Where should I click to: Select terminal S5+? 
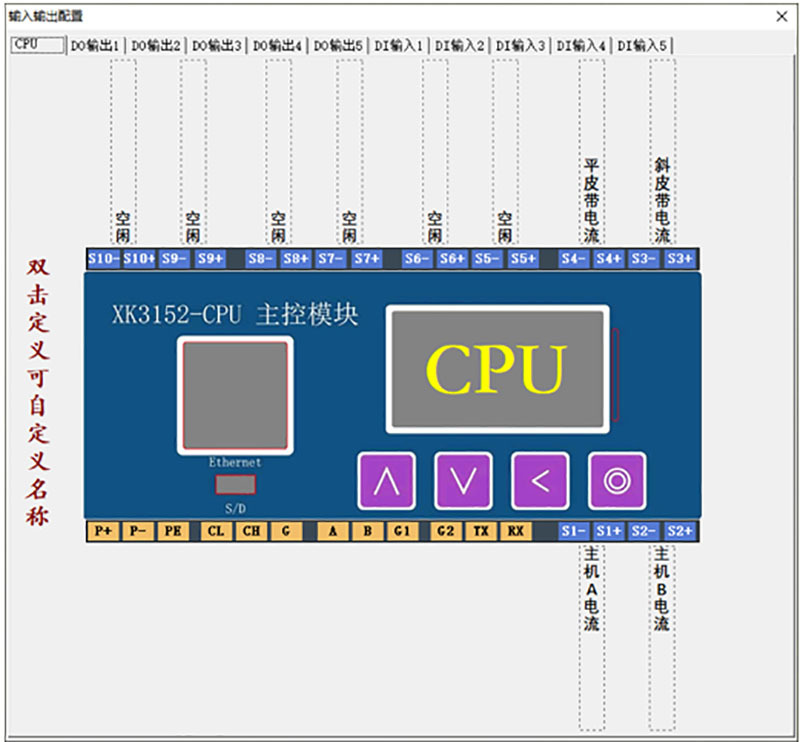(x=524, y=259)
